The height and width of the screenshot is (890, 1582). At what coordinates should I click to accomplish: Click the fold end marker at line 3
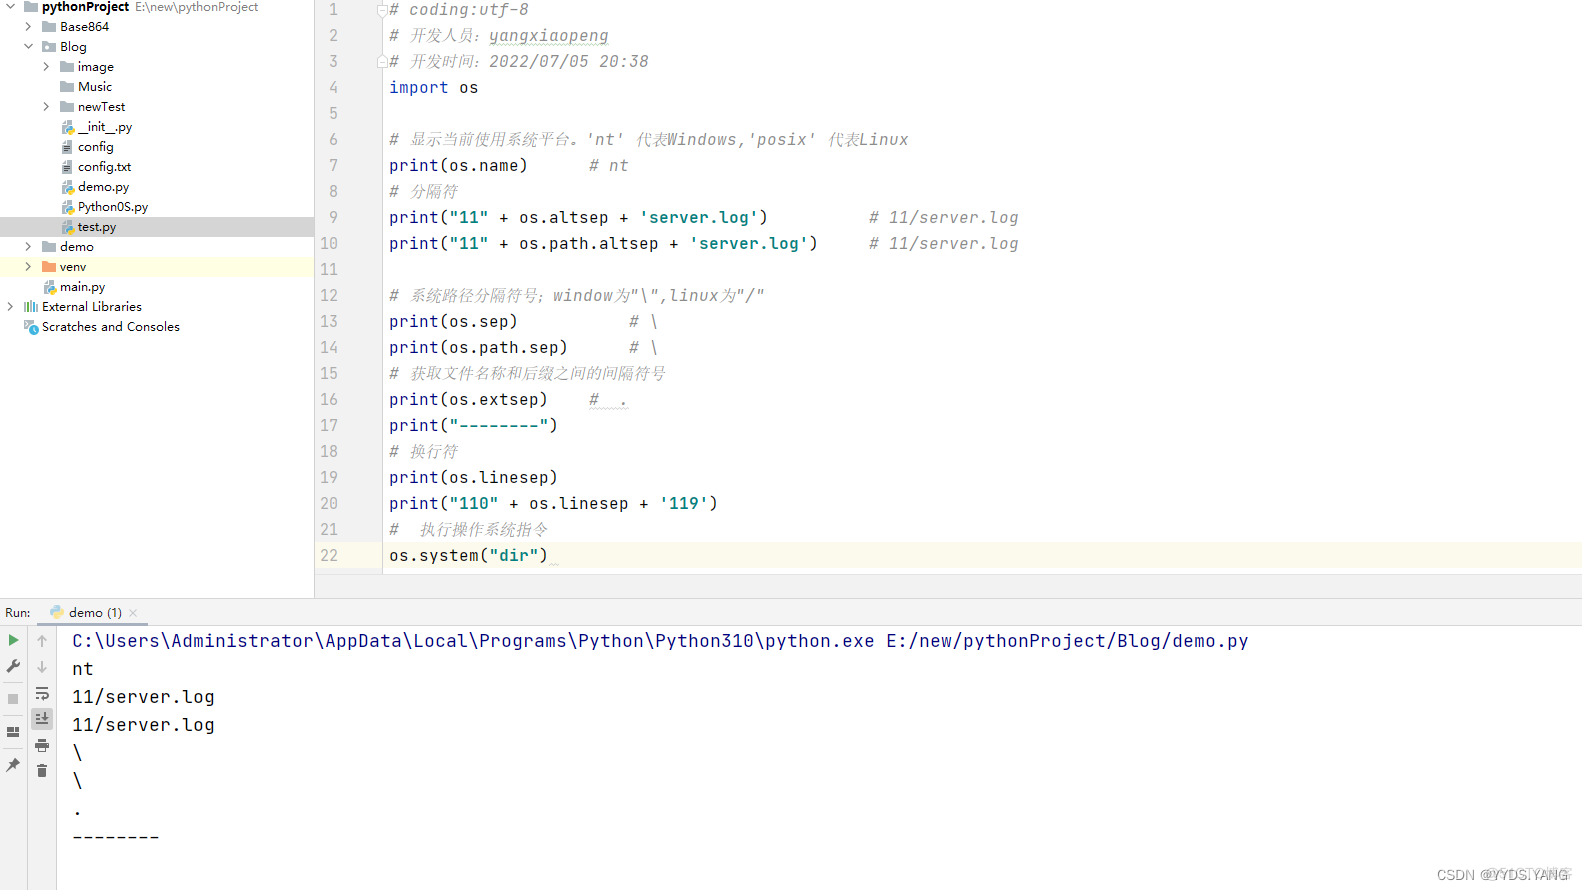(x=382, y=62)
